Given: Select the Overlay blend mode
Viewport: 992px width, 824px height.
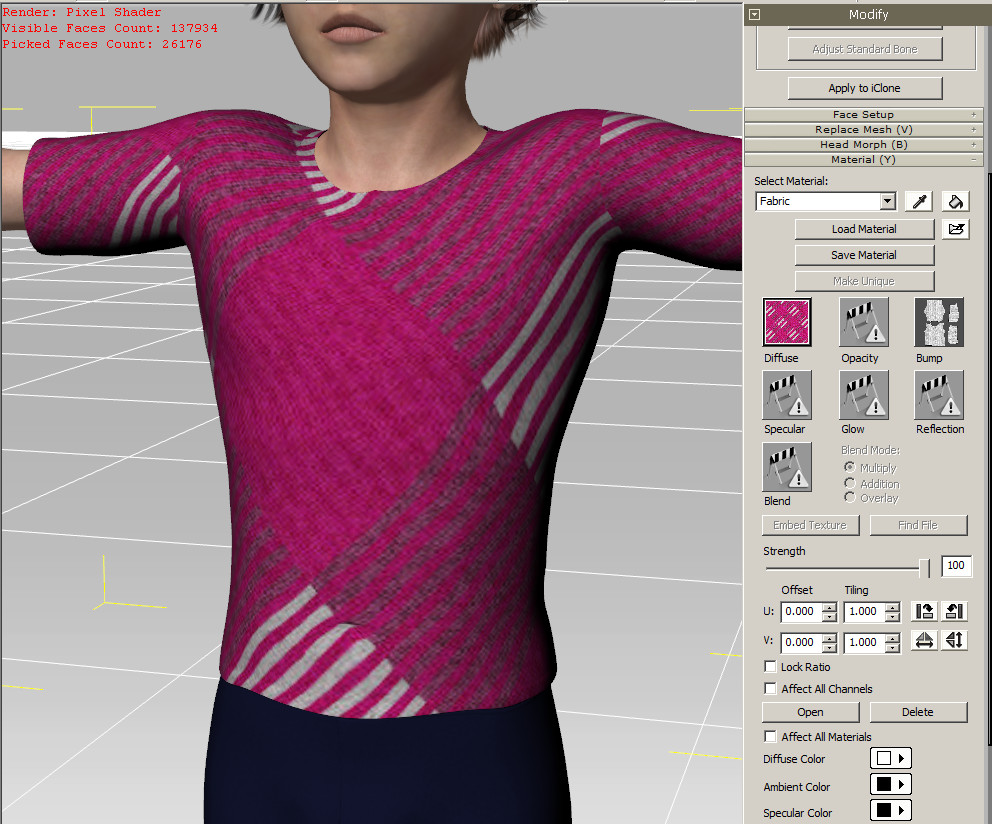Looking at the screenshot, I should coord(850,497).
